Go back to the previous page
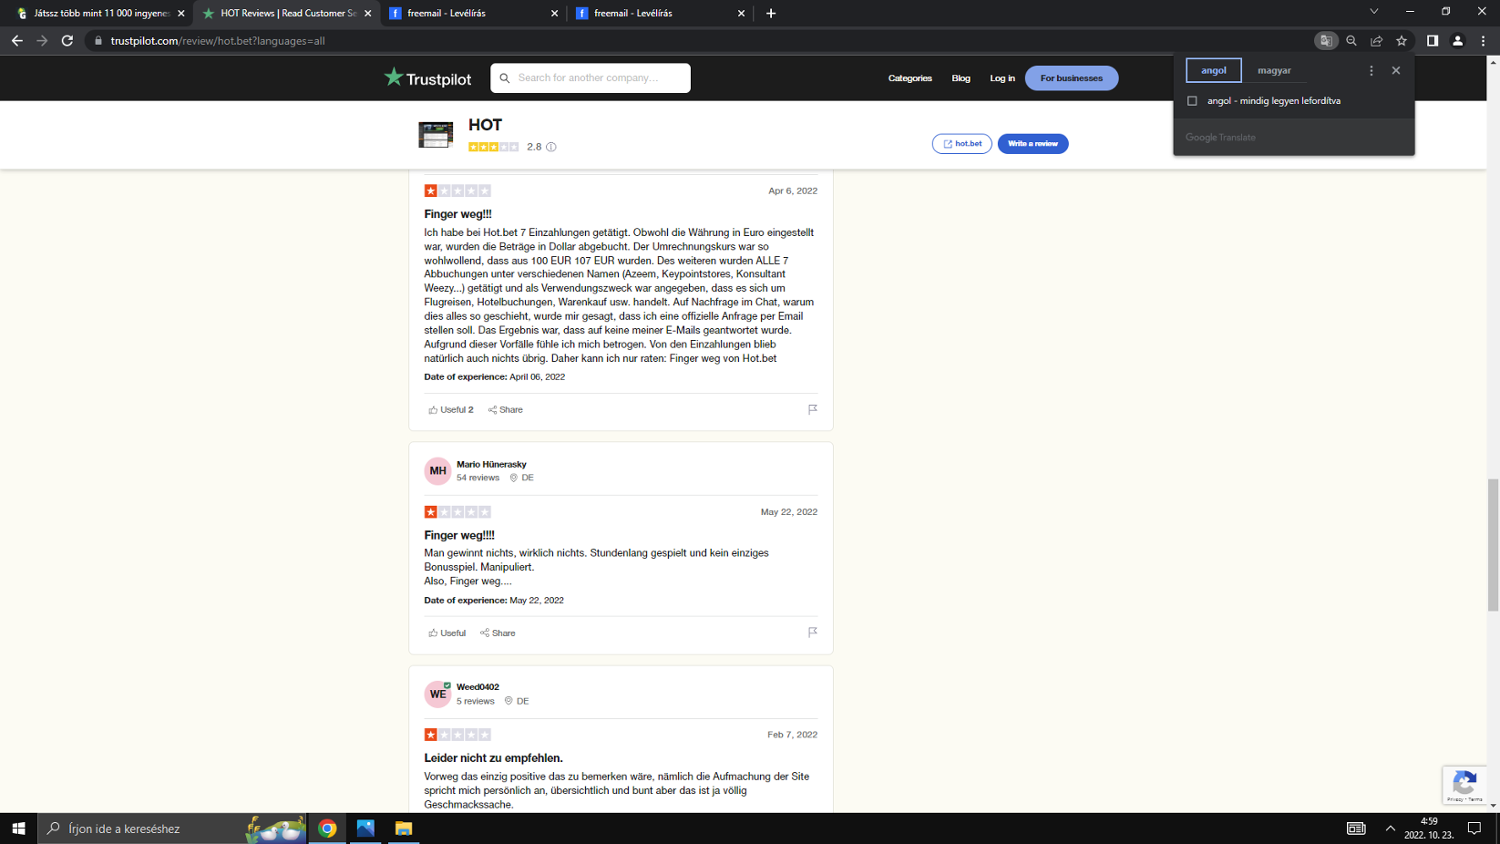This screenshot has width=1500, height=844. tap(17, 41)
